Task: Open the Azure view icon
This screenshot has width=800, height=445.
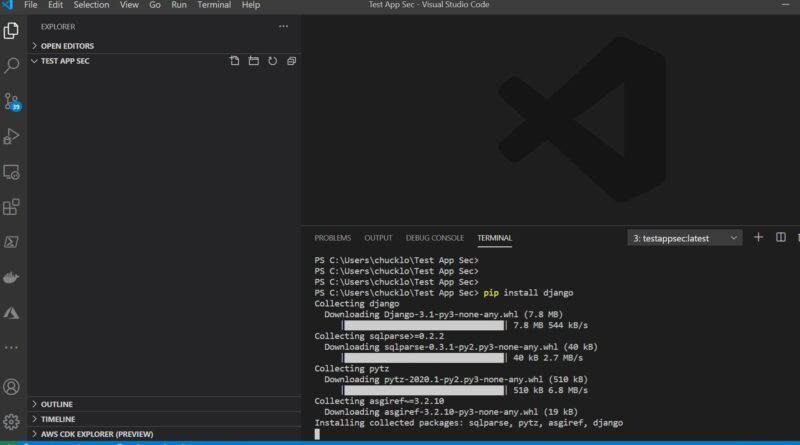Action: (11, 313)
